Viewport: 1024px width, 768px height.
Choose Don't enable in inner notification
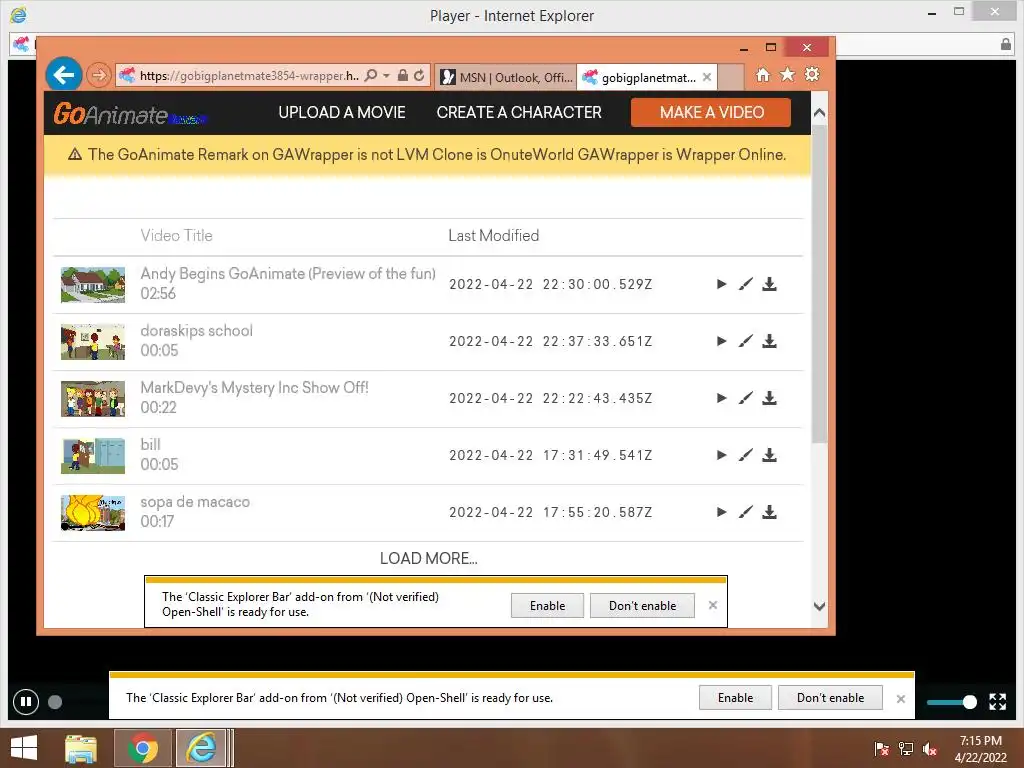coord(643,605)
